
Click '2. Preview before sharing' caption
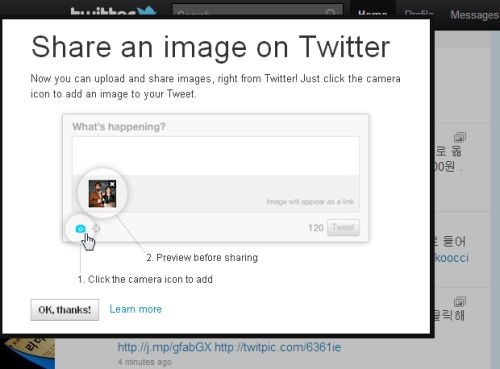[x=202, y=258]
